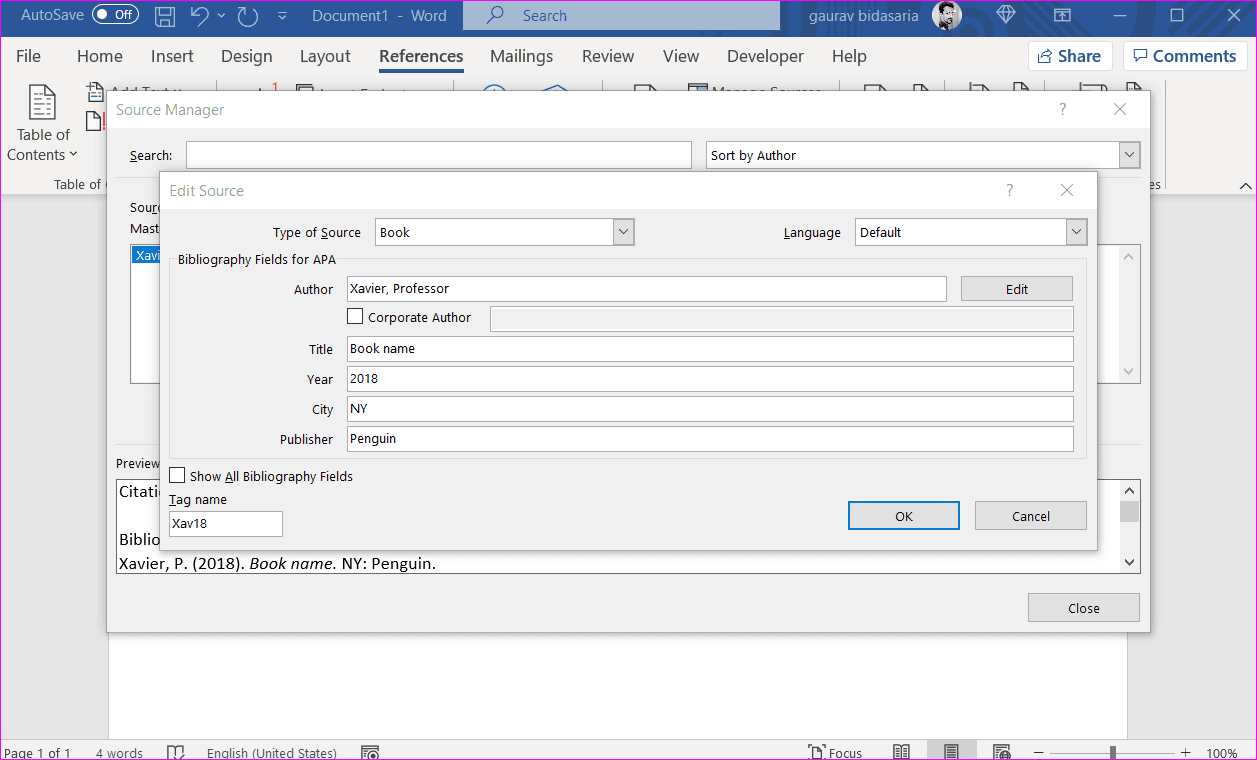Image resolution: width=1257 pixels, height=760 pixels.
Task: Click the diamond premium icon
Action: [x=1007, y=15]
